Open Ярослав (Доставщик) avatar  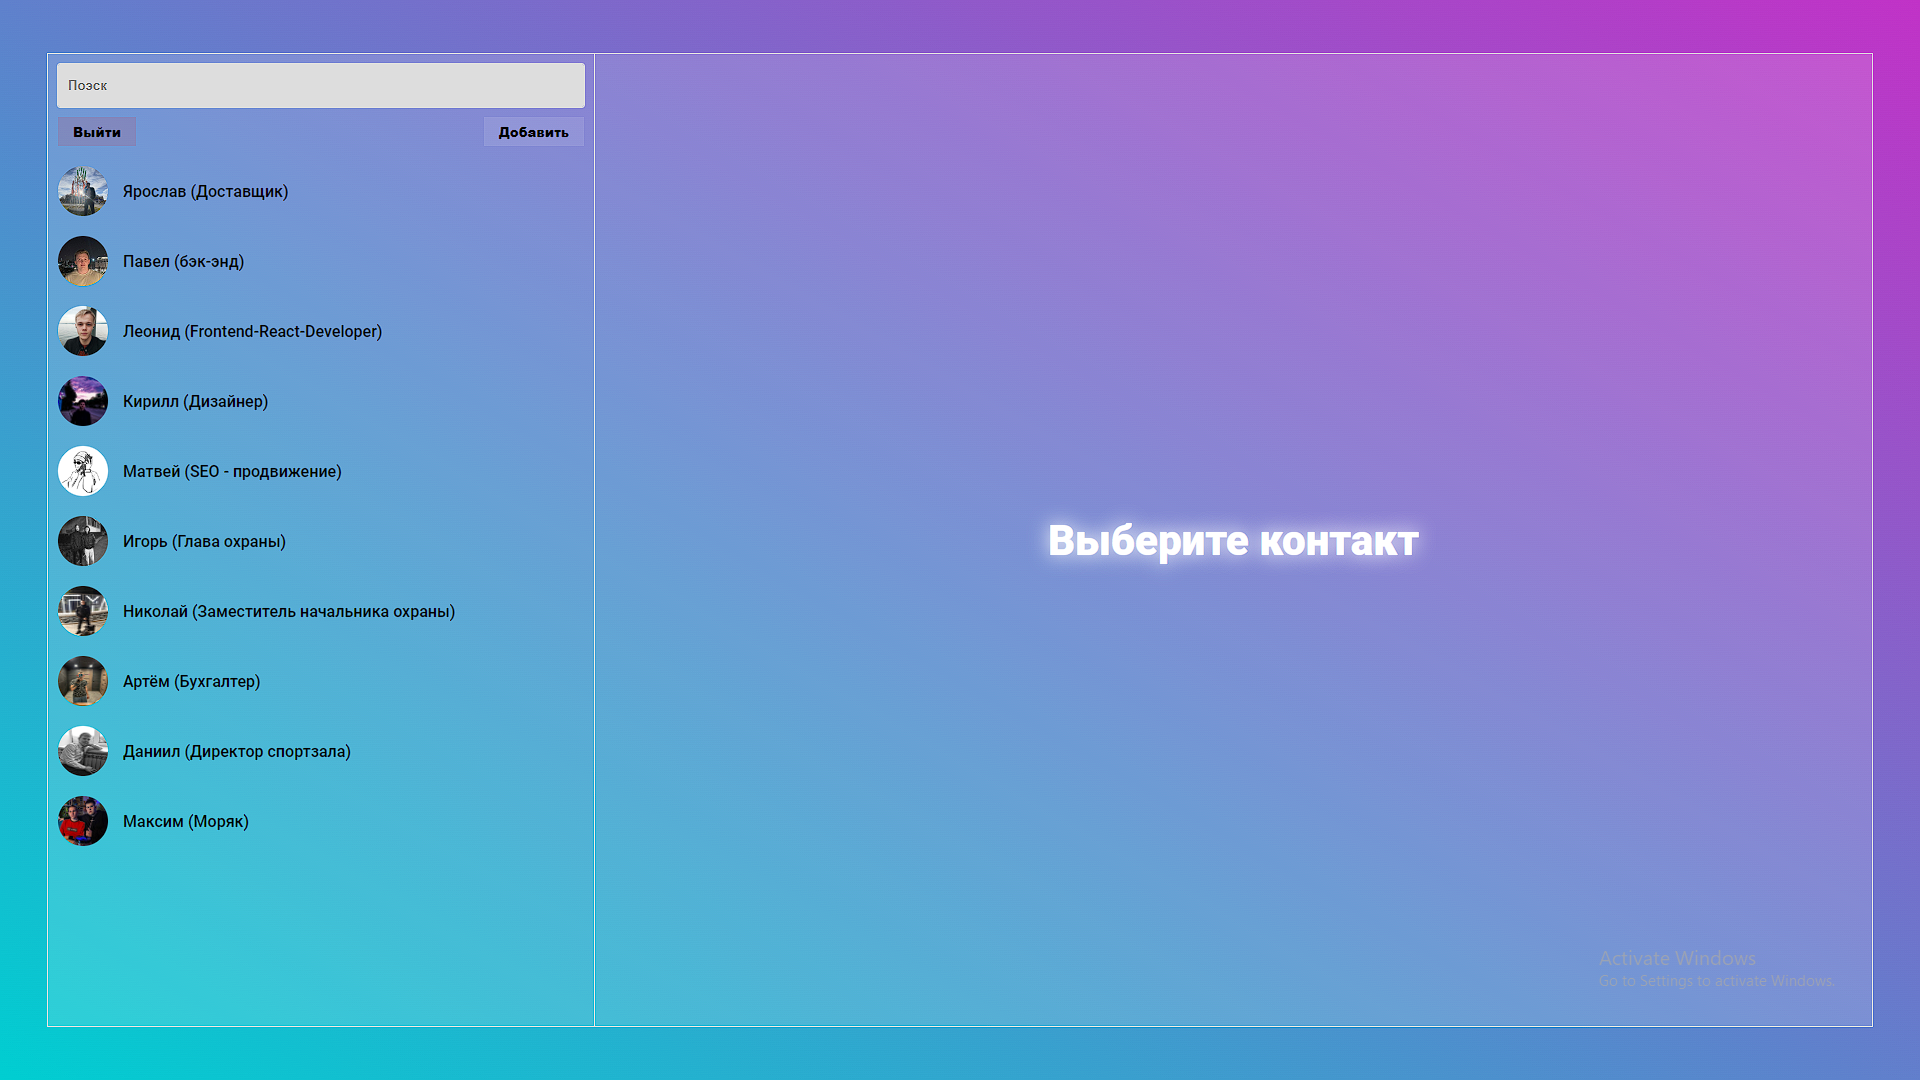click(83, 191)
